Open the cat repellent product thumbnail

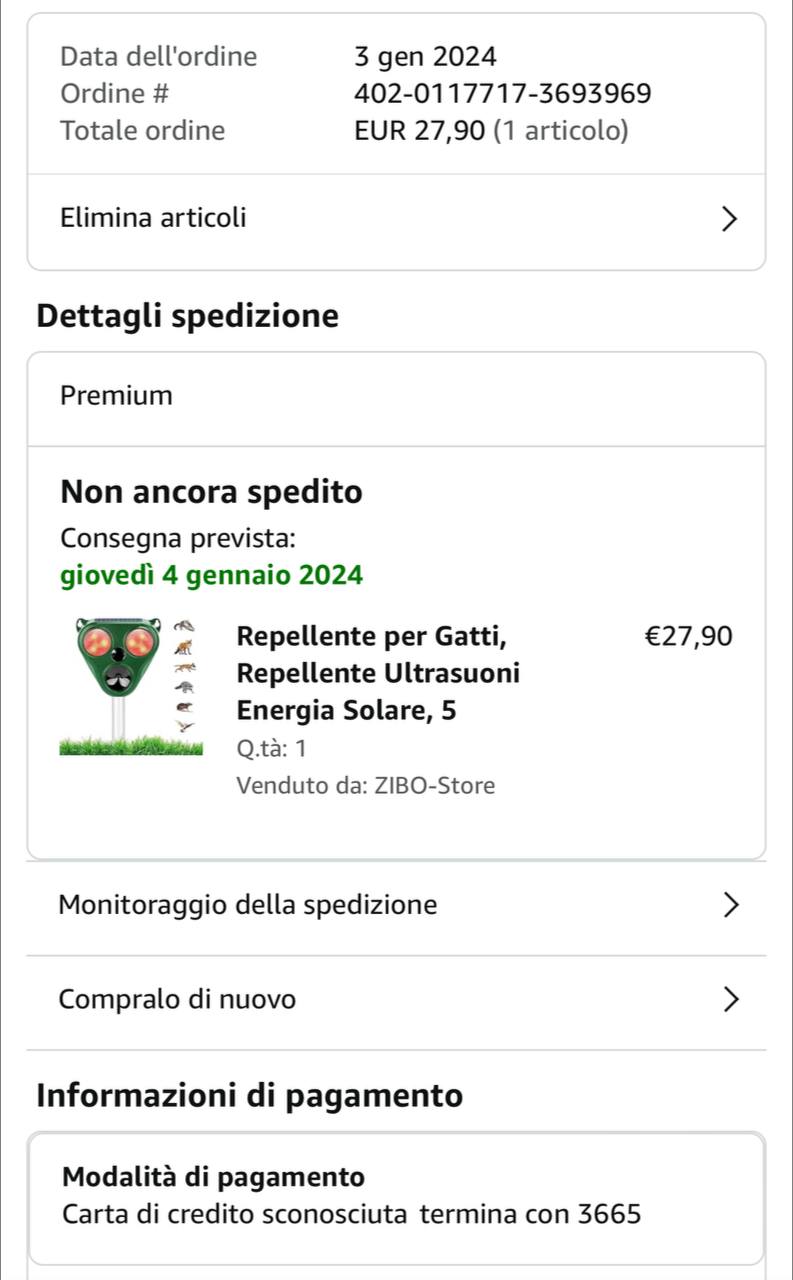click(130, 687)
